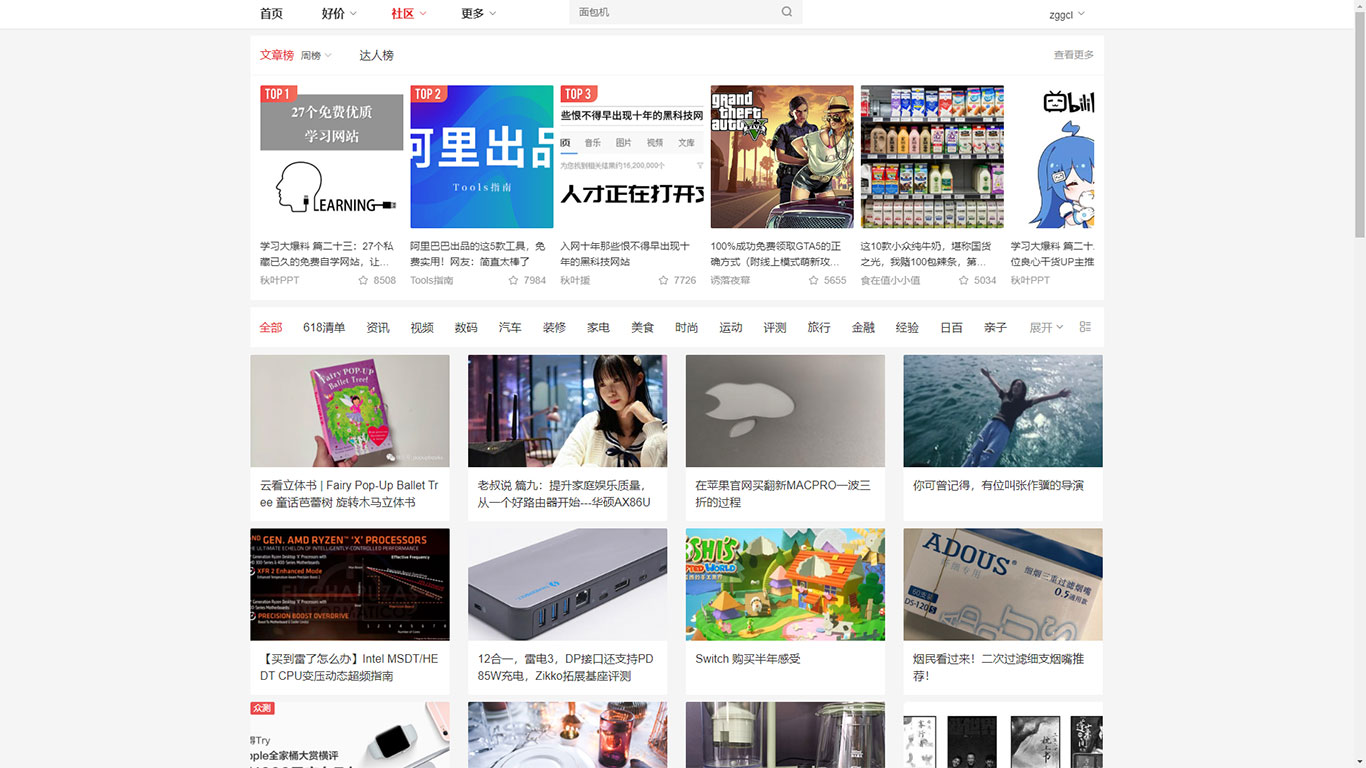This screenshot has height=768, width=1366.
Task: Click author name 食在值小小值
Action: click(x=890, y=281)
